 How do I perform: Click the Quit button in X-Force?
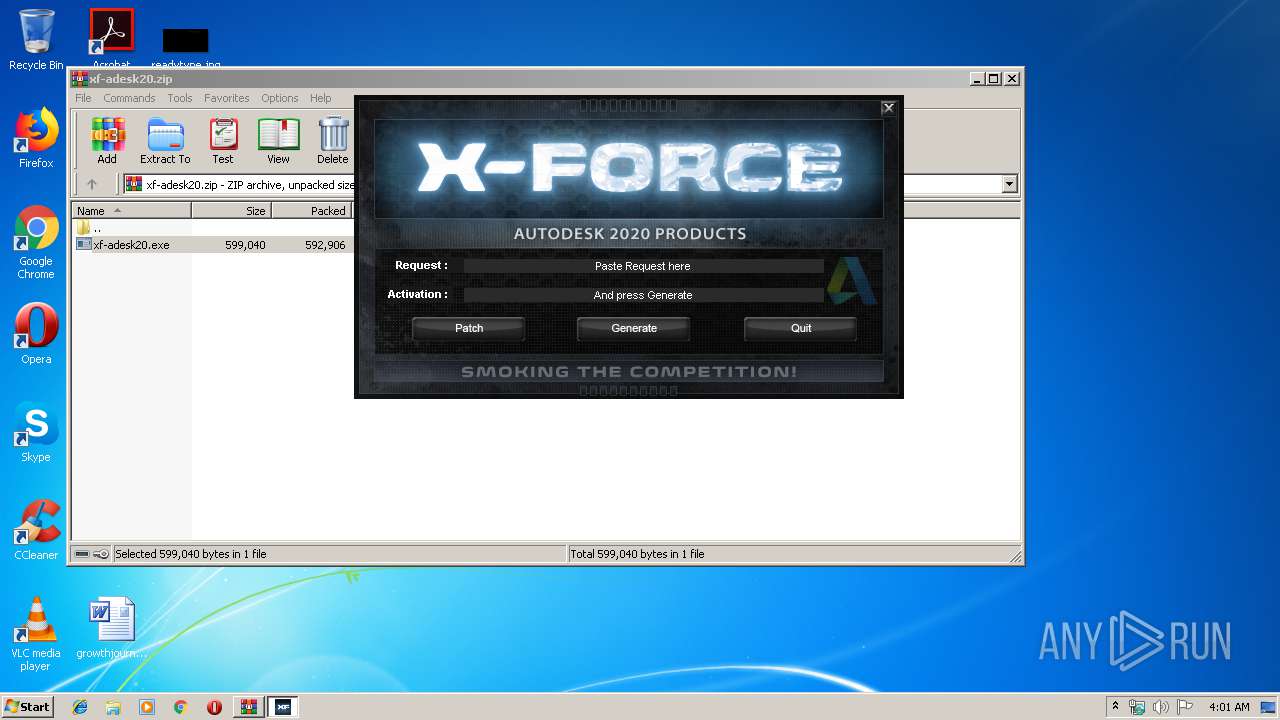coord(801,328)
